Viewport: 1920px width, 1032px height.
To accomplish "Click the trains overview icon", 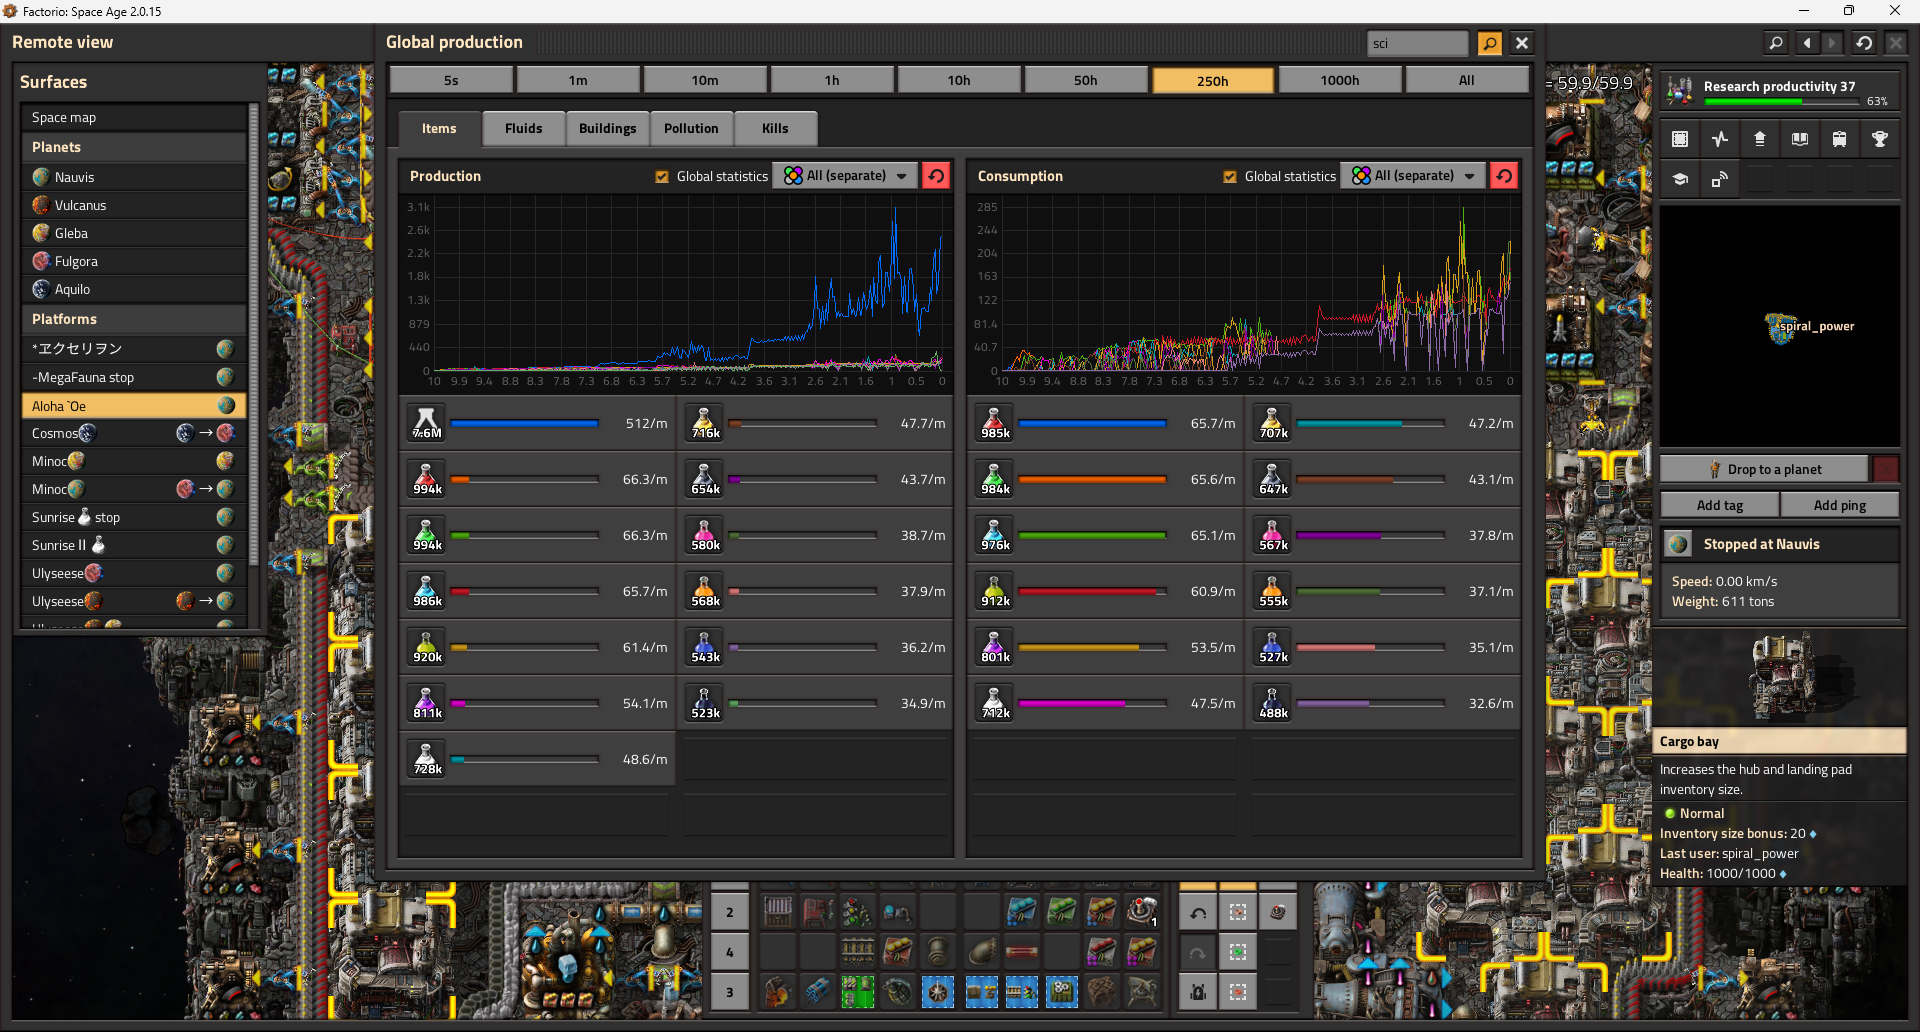I will pos(1839,140).
